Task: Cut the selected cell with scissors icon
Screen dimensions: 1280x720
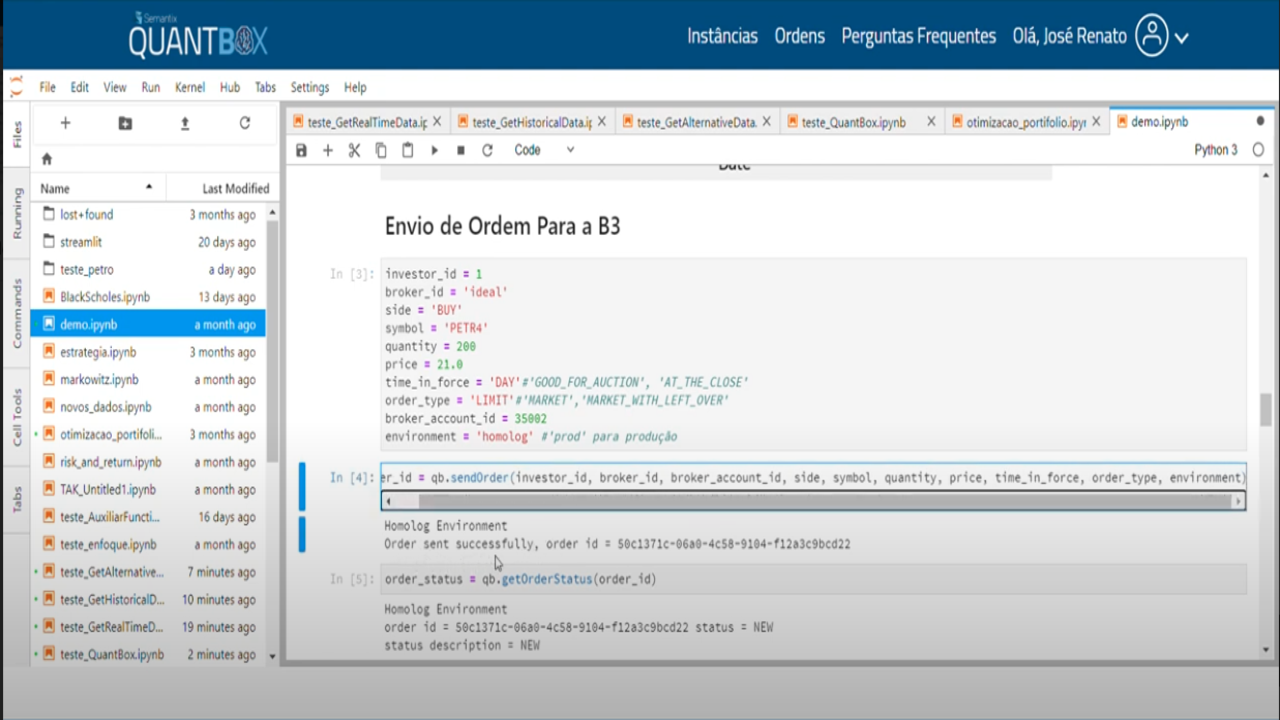Action: pos(354,150)
